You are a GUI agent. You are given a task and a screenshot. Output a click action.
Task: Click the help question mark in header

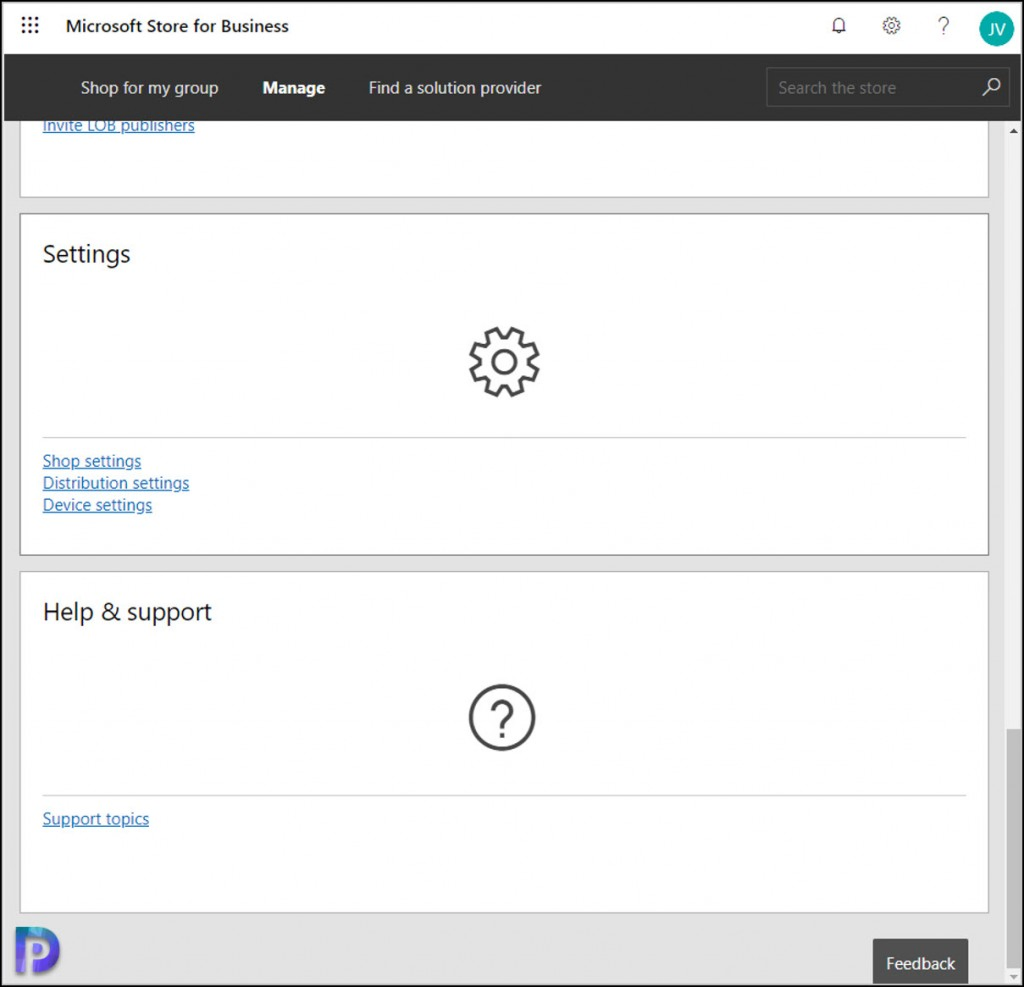[943, 25]
